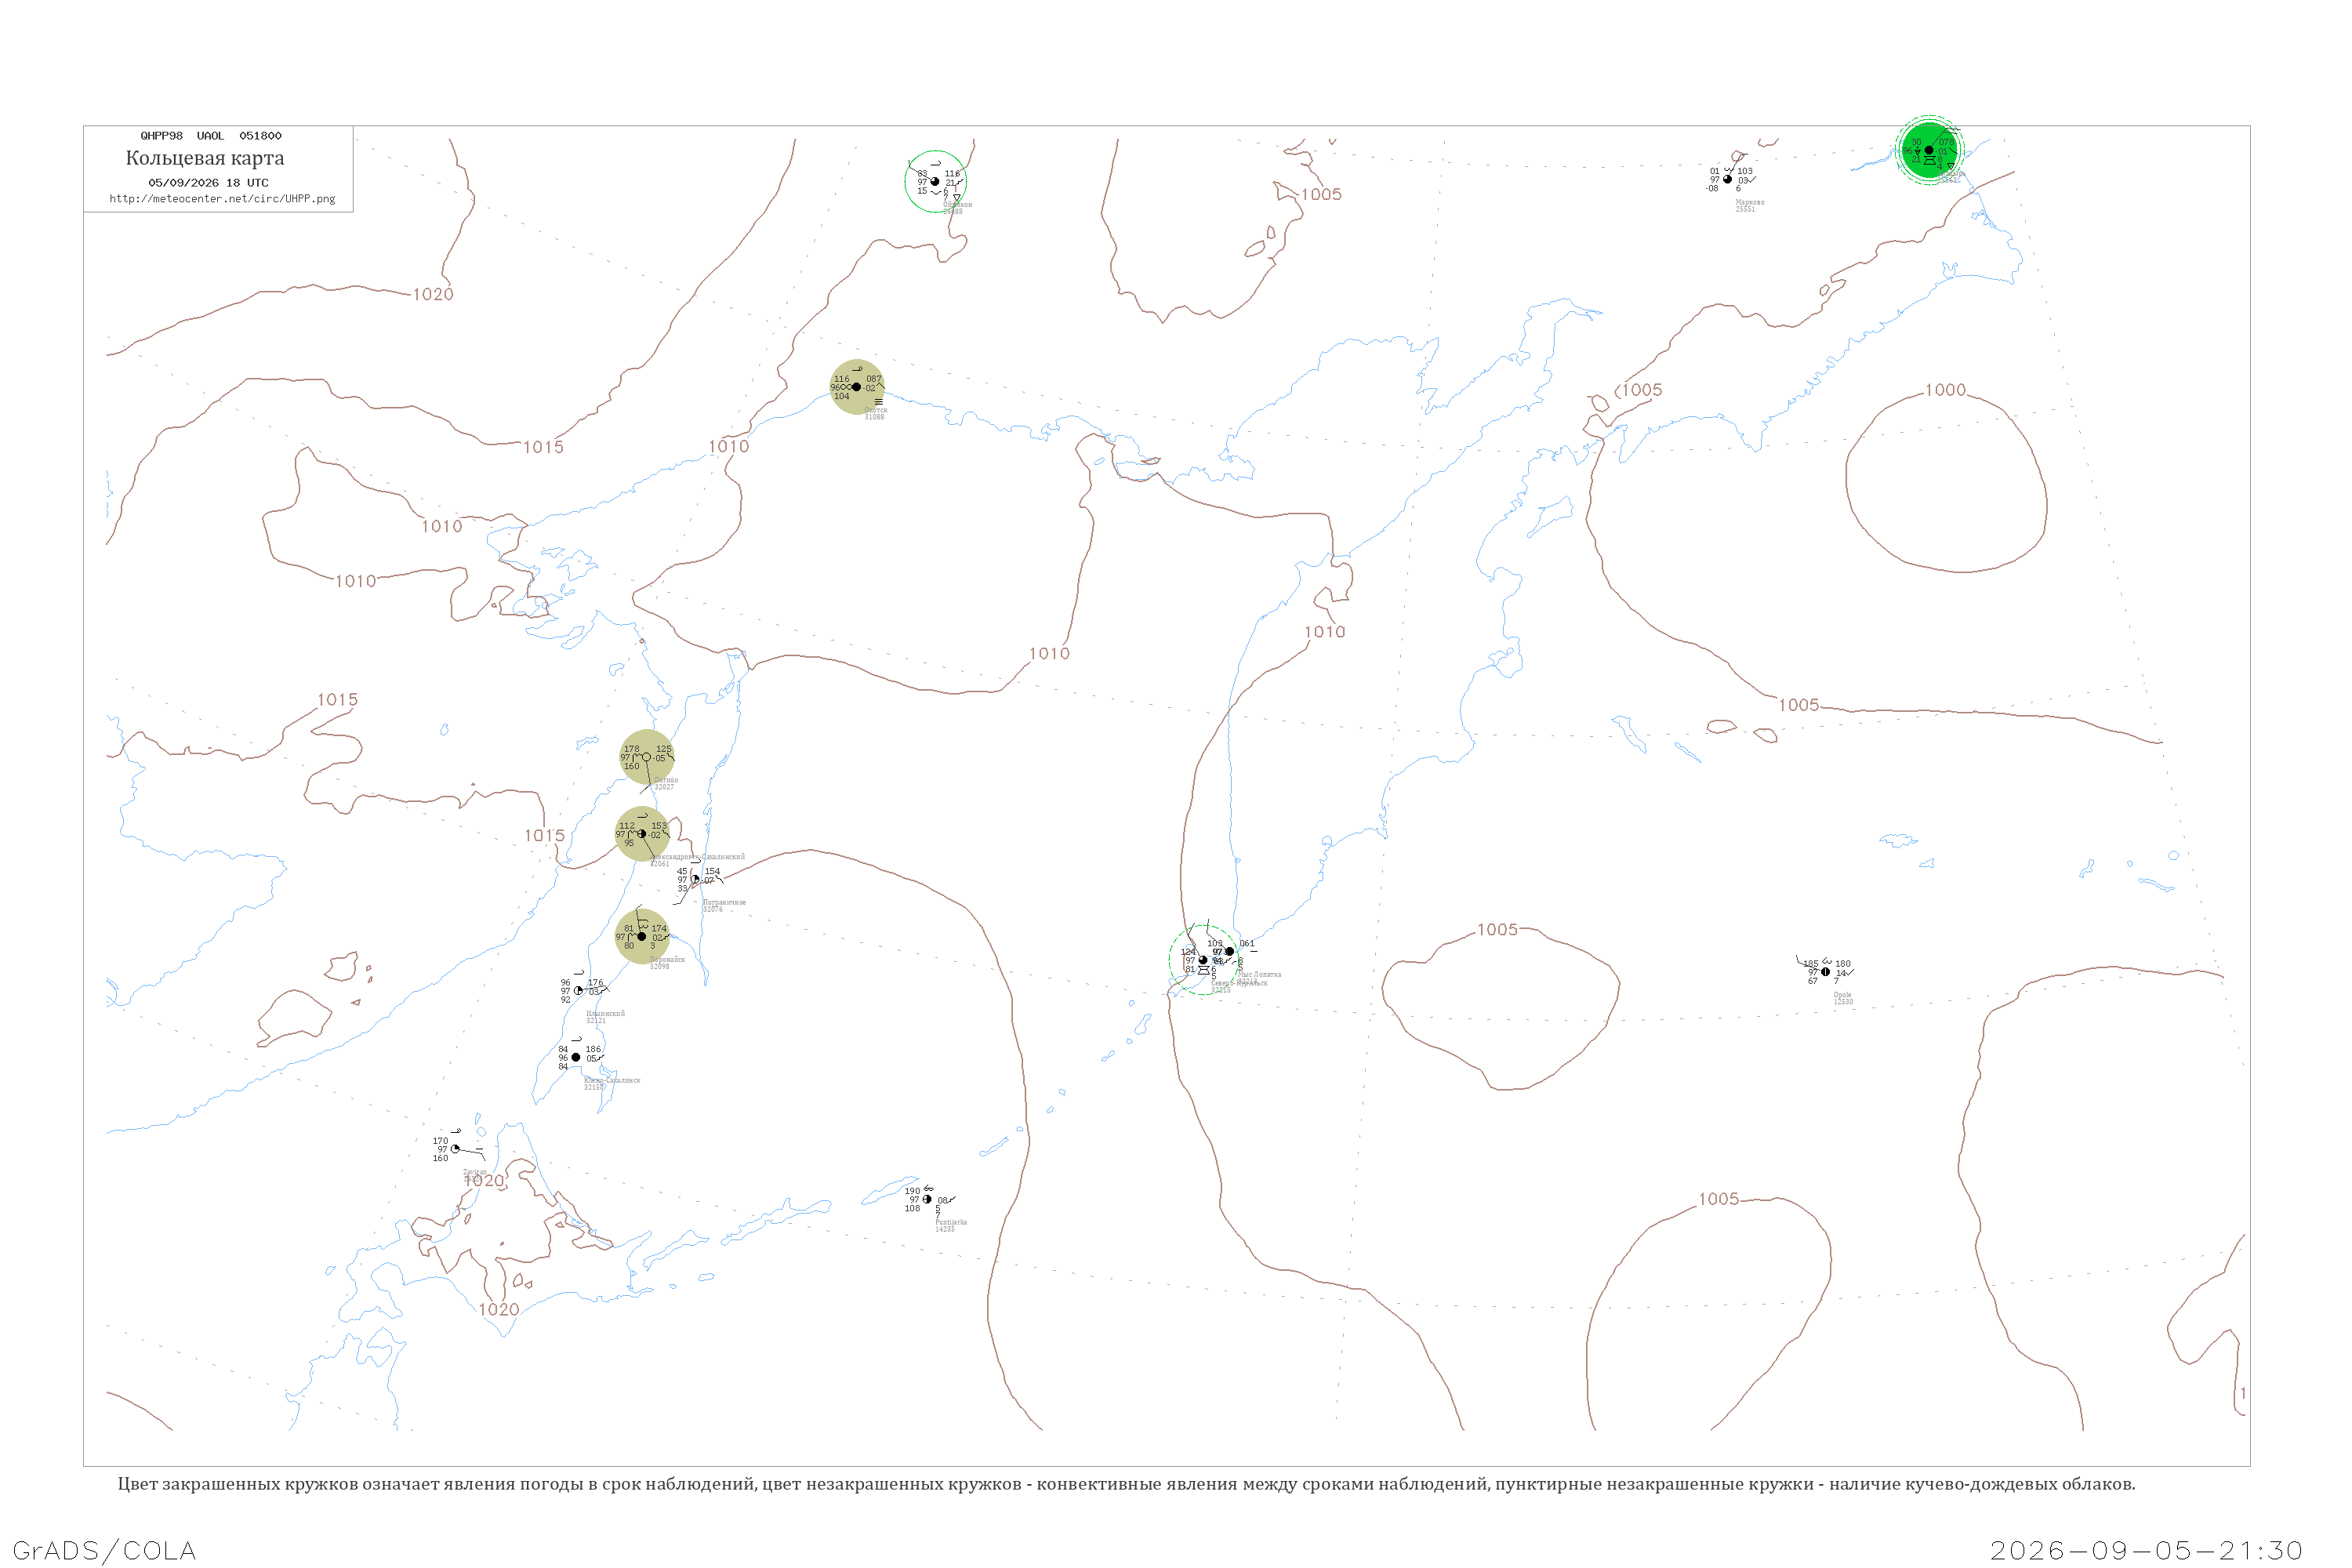2352x1568 pixels.
Task: Click the green Анадырь station circle
Action: pos(1929,150)
